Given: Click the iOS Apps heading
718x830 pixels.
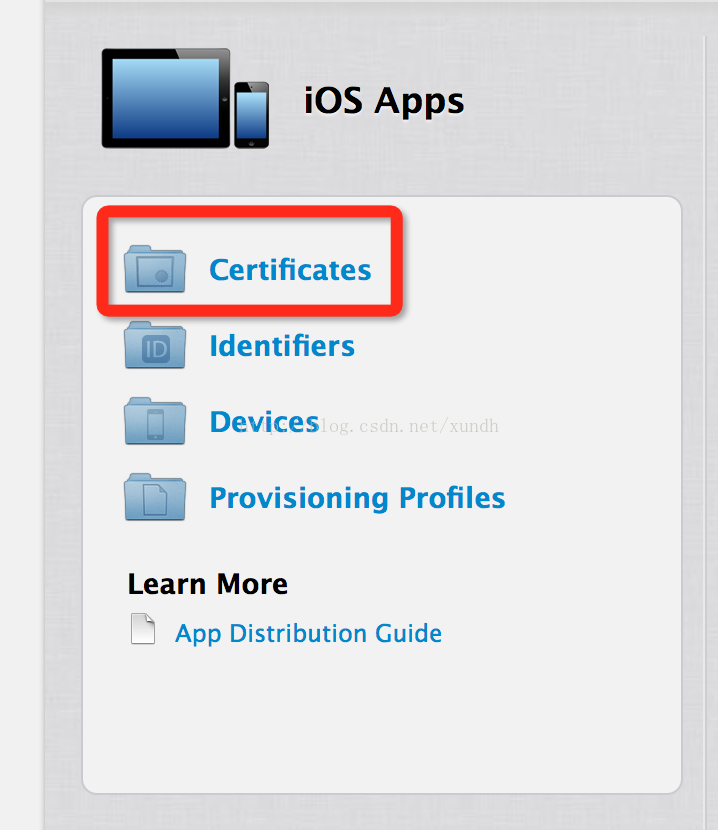Looking at the screenshot, I should coord(384,101).
